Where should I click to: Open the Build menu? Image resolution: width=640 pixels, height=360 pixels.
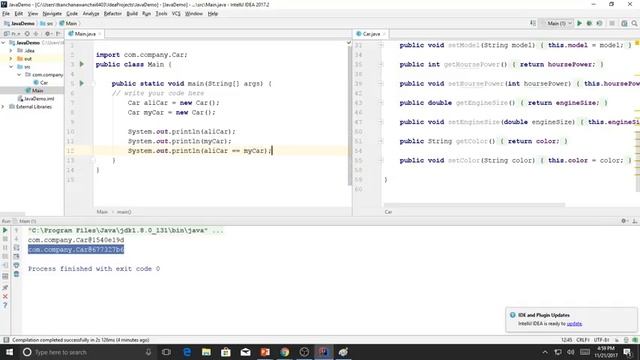tap(132, 13)
